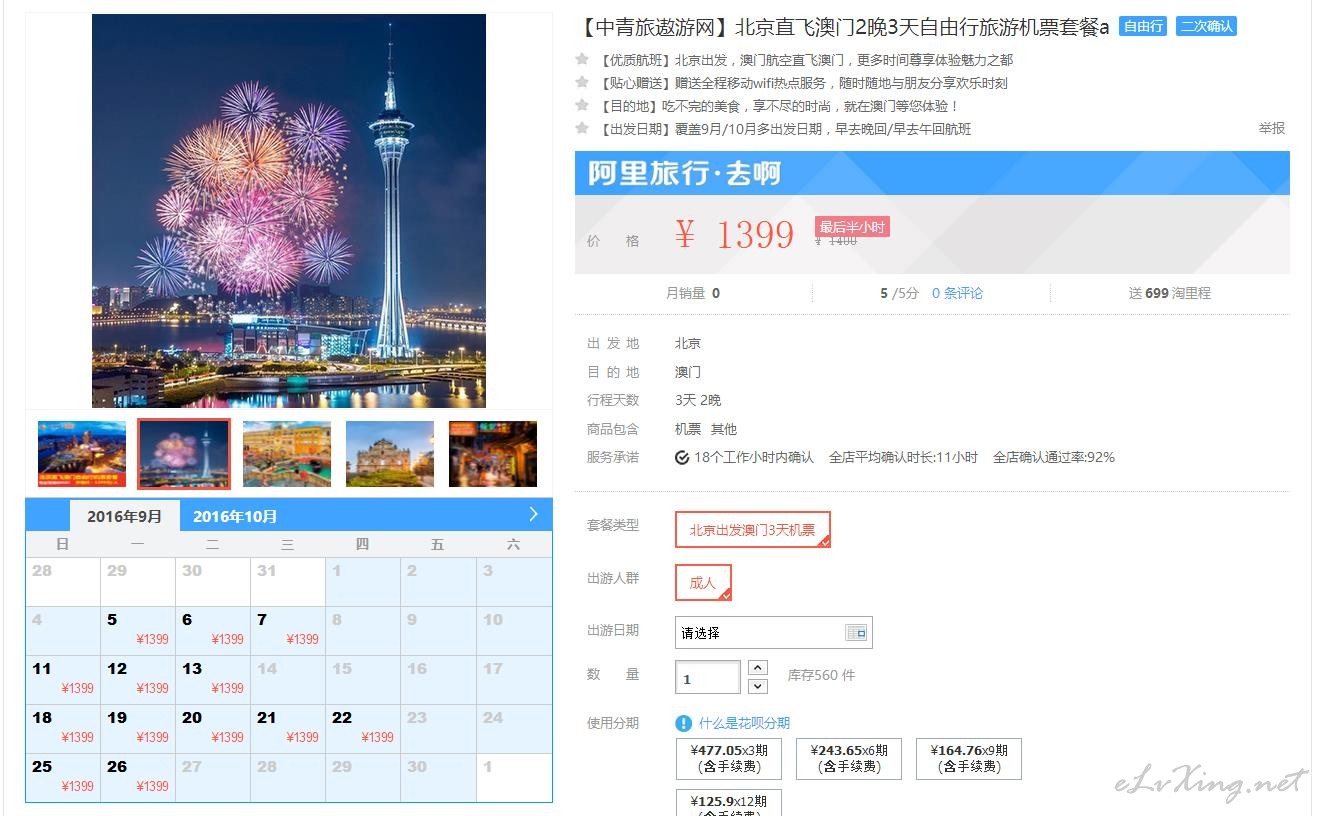This screenshot has width=1319, height=816.
Task: Switch calendar to 2016年10月 tab
Action: click(x=235, y=516)
